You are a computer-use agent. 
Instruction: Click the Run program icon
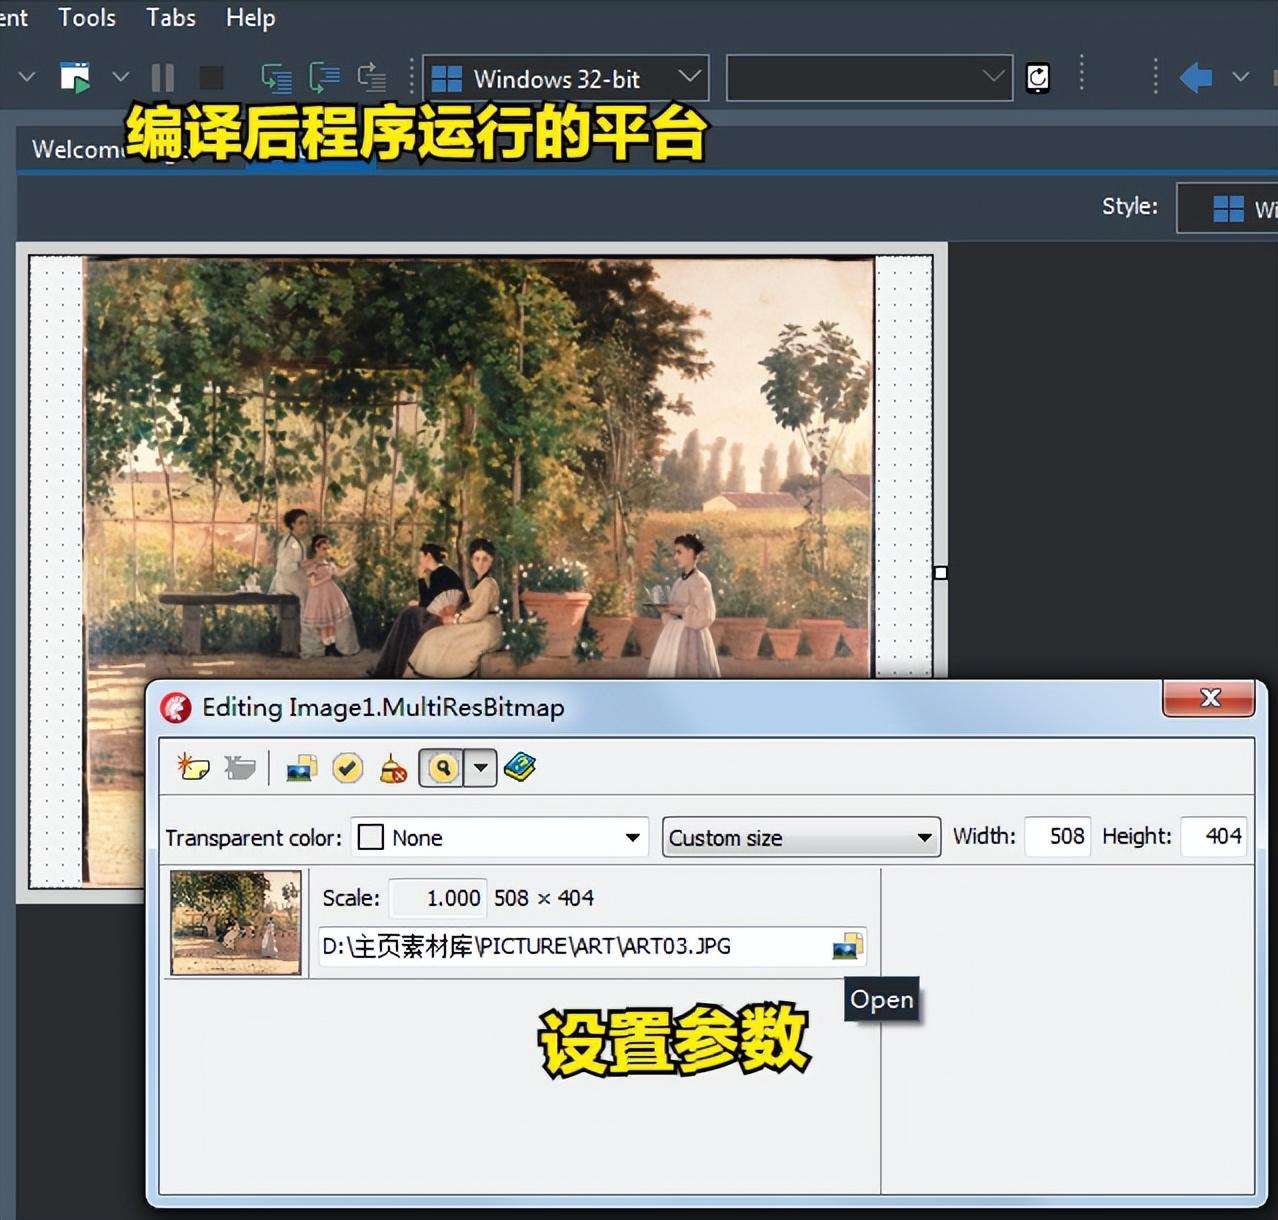75,77
